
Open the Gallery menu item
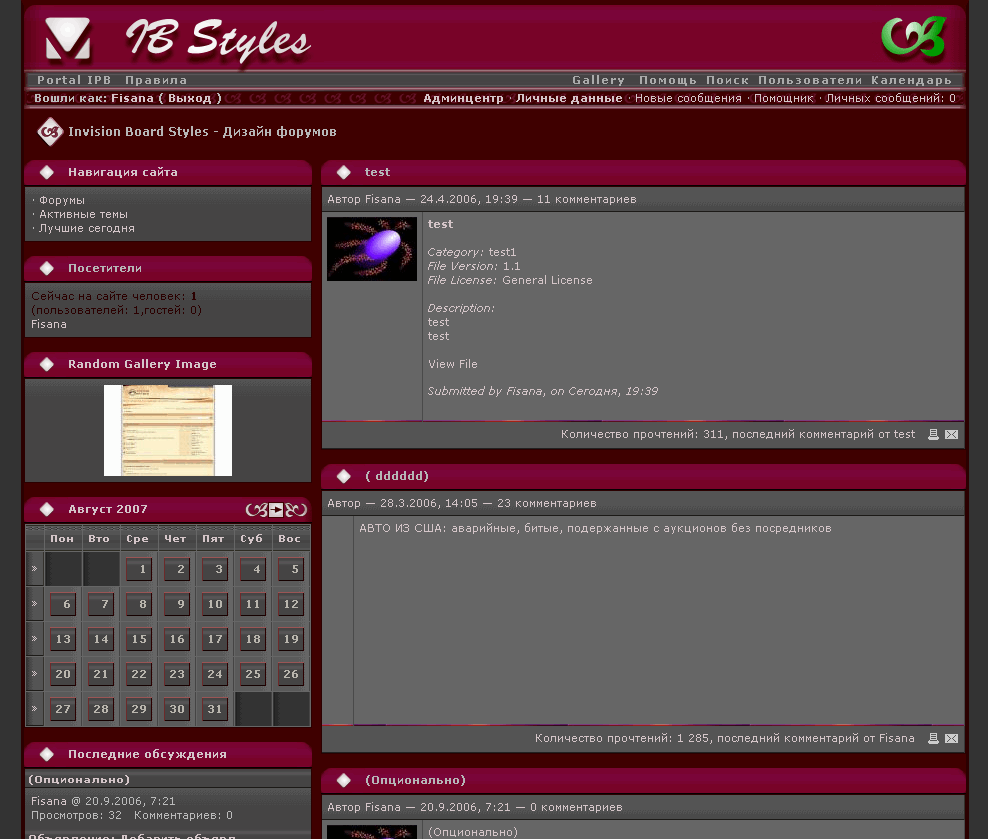coord(598,80)
